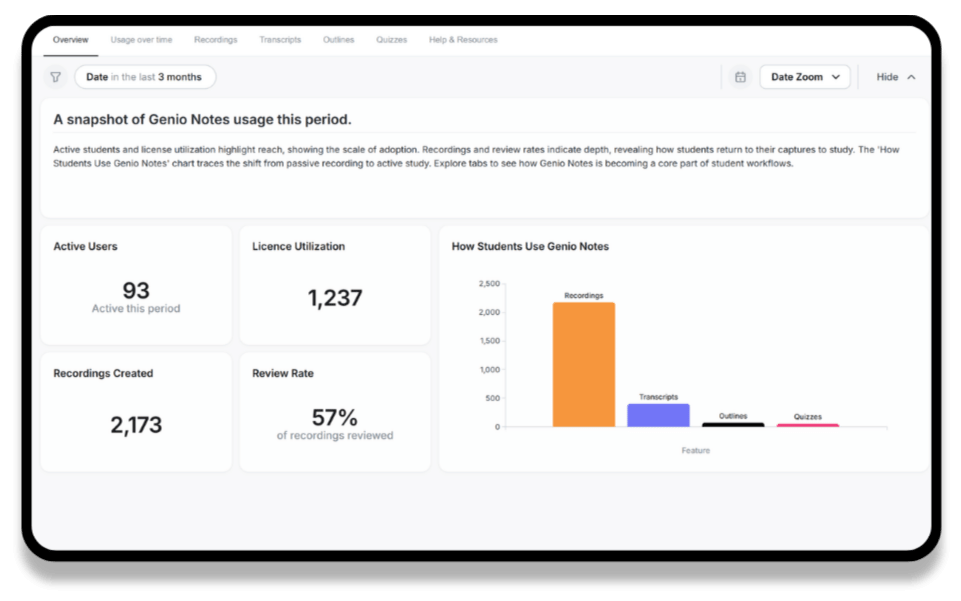
Task: Click the 'How Students Use Genio Notes' chart title
Action: click(x=530, y=246)
